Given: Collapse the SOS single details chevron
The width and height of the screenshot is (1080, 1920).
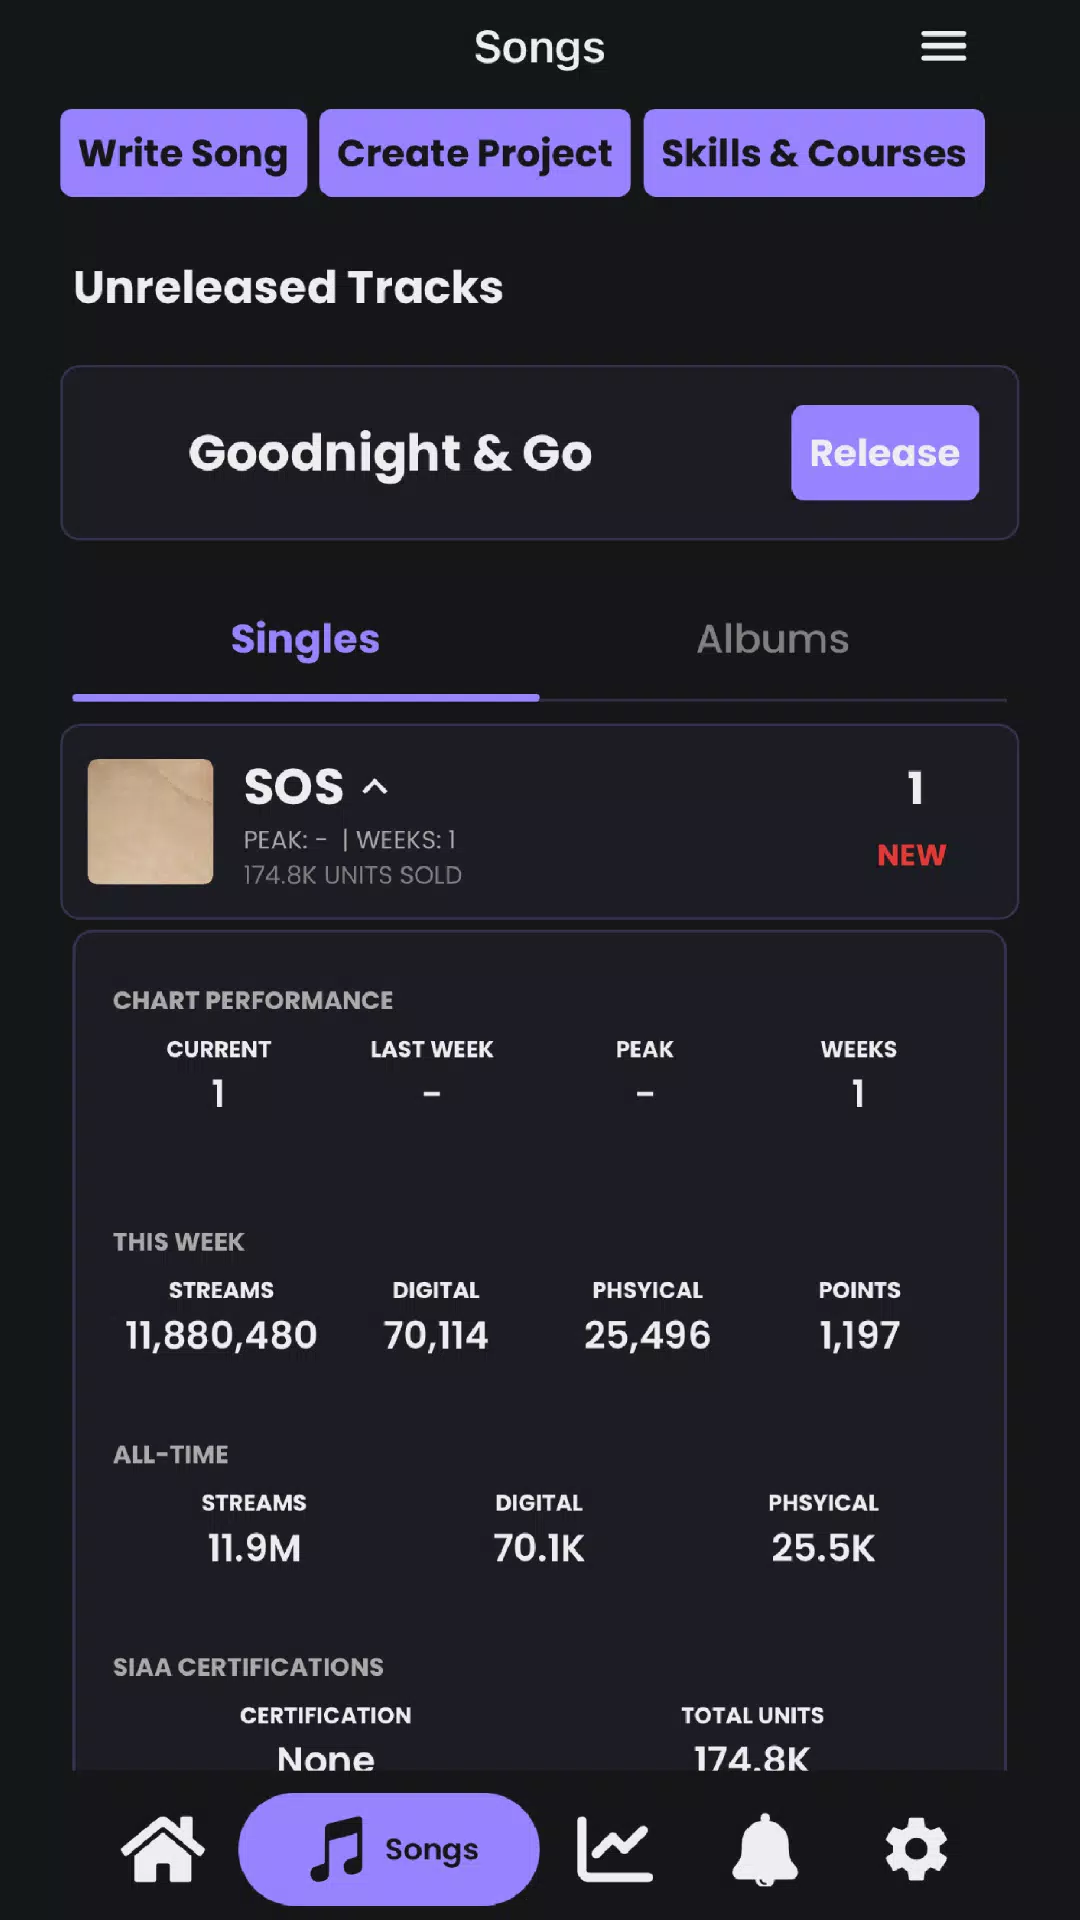Looking at the screenshot, I should click(x=375, y=787).
